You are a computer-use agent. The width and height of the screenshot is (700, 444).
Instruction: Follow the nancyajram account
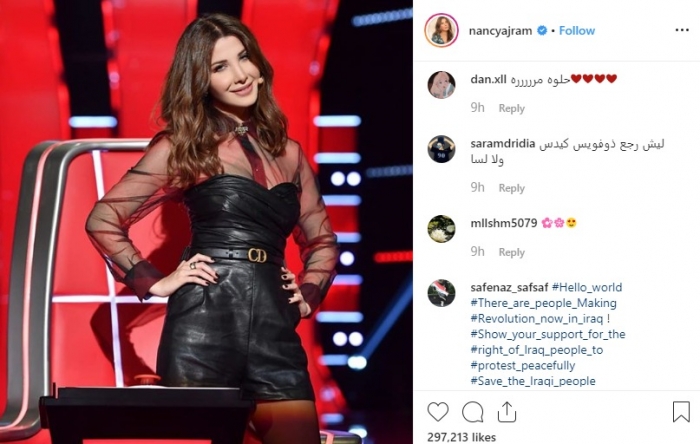tap(577, 30)
